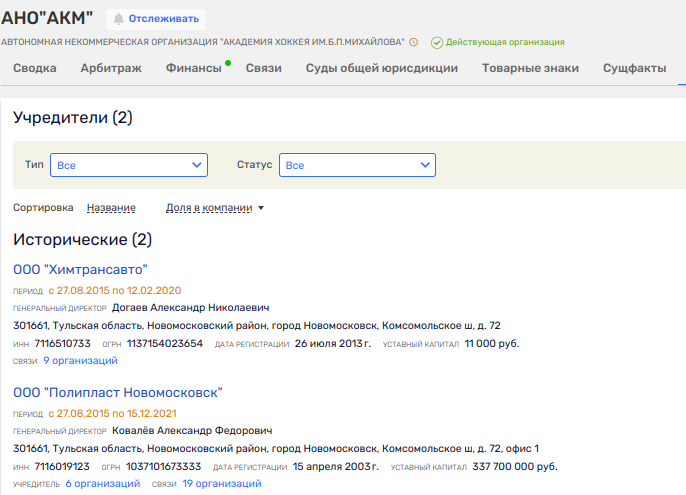Click director name Ковалёв Александр Федорович
Screen dimensions: 686x495
(192, 431)
